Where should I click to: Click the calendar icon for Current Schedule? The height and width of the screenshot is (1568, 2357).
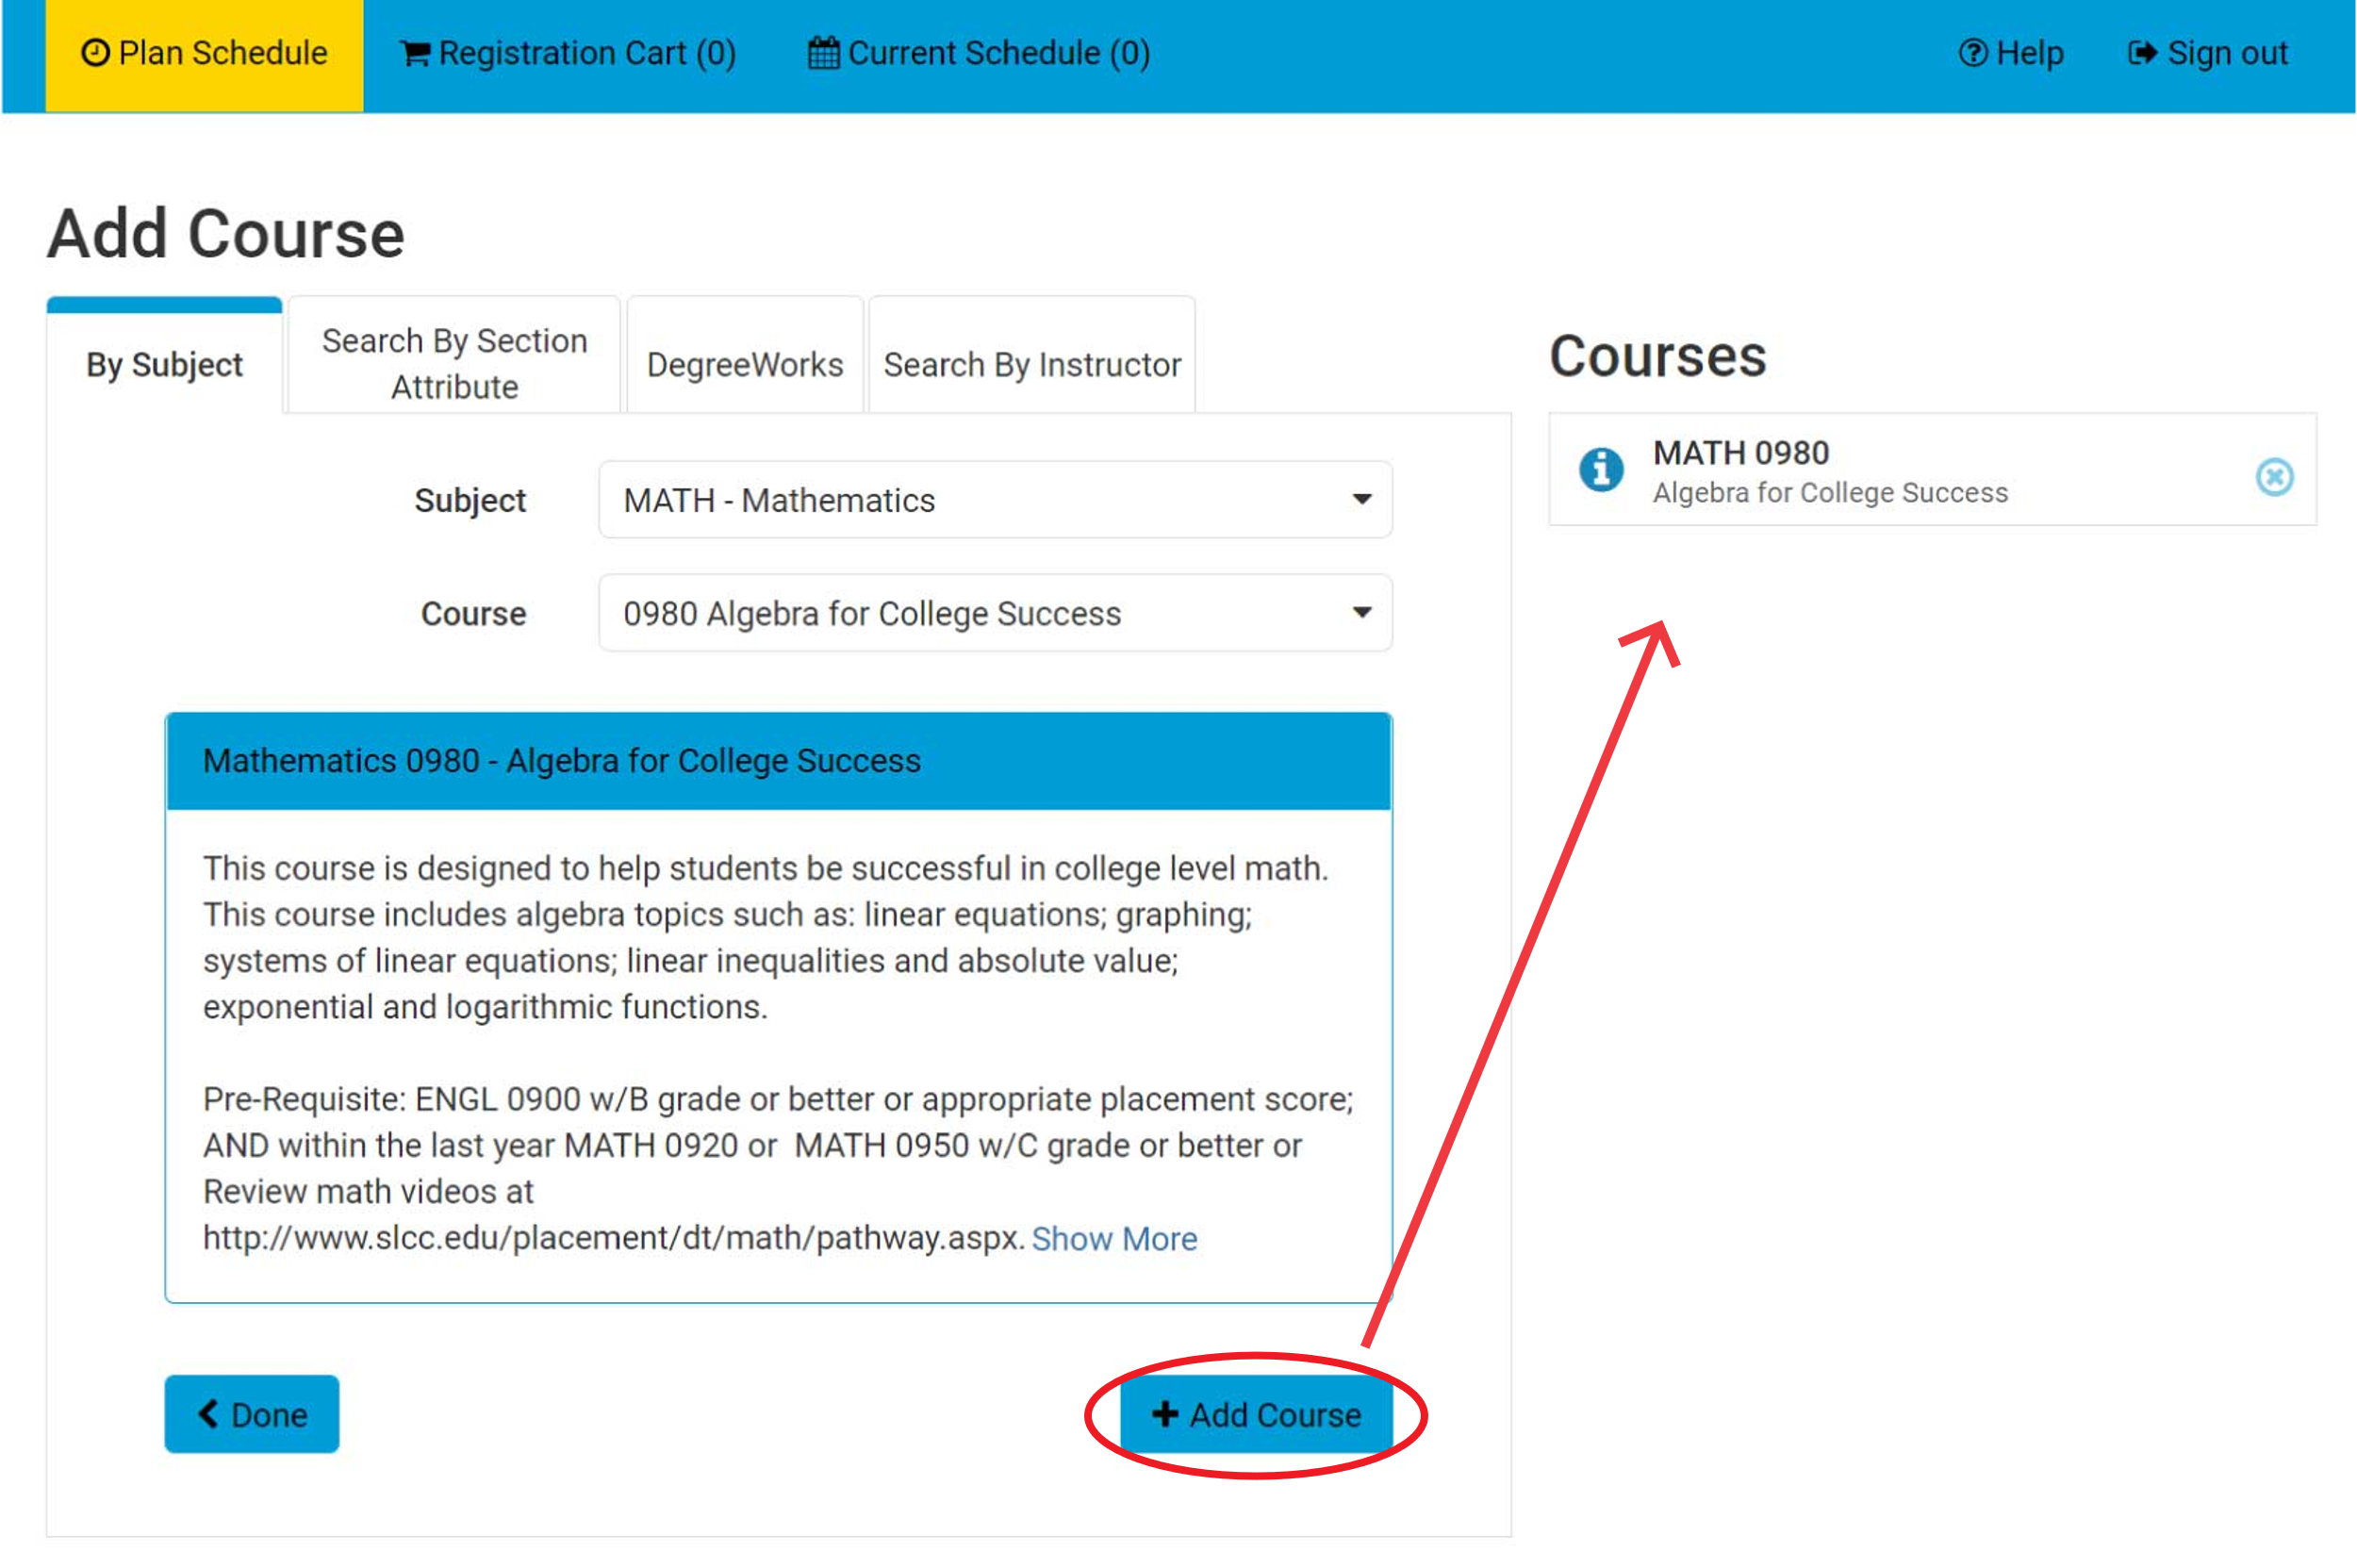tap(823, 53)
